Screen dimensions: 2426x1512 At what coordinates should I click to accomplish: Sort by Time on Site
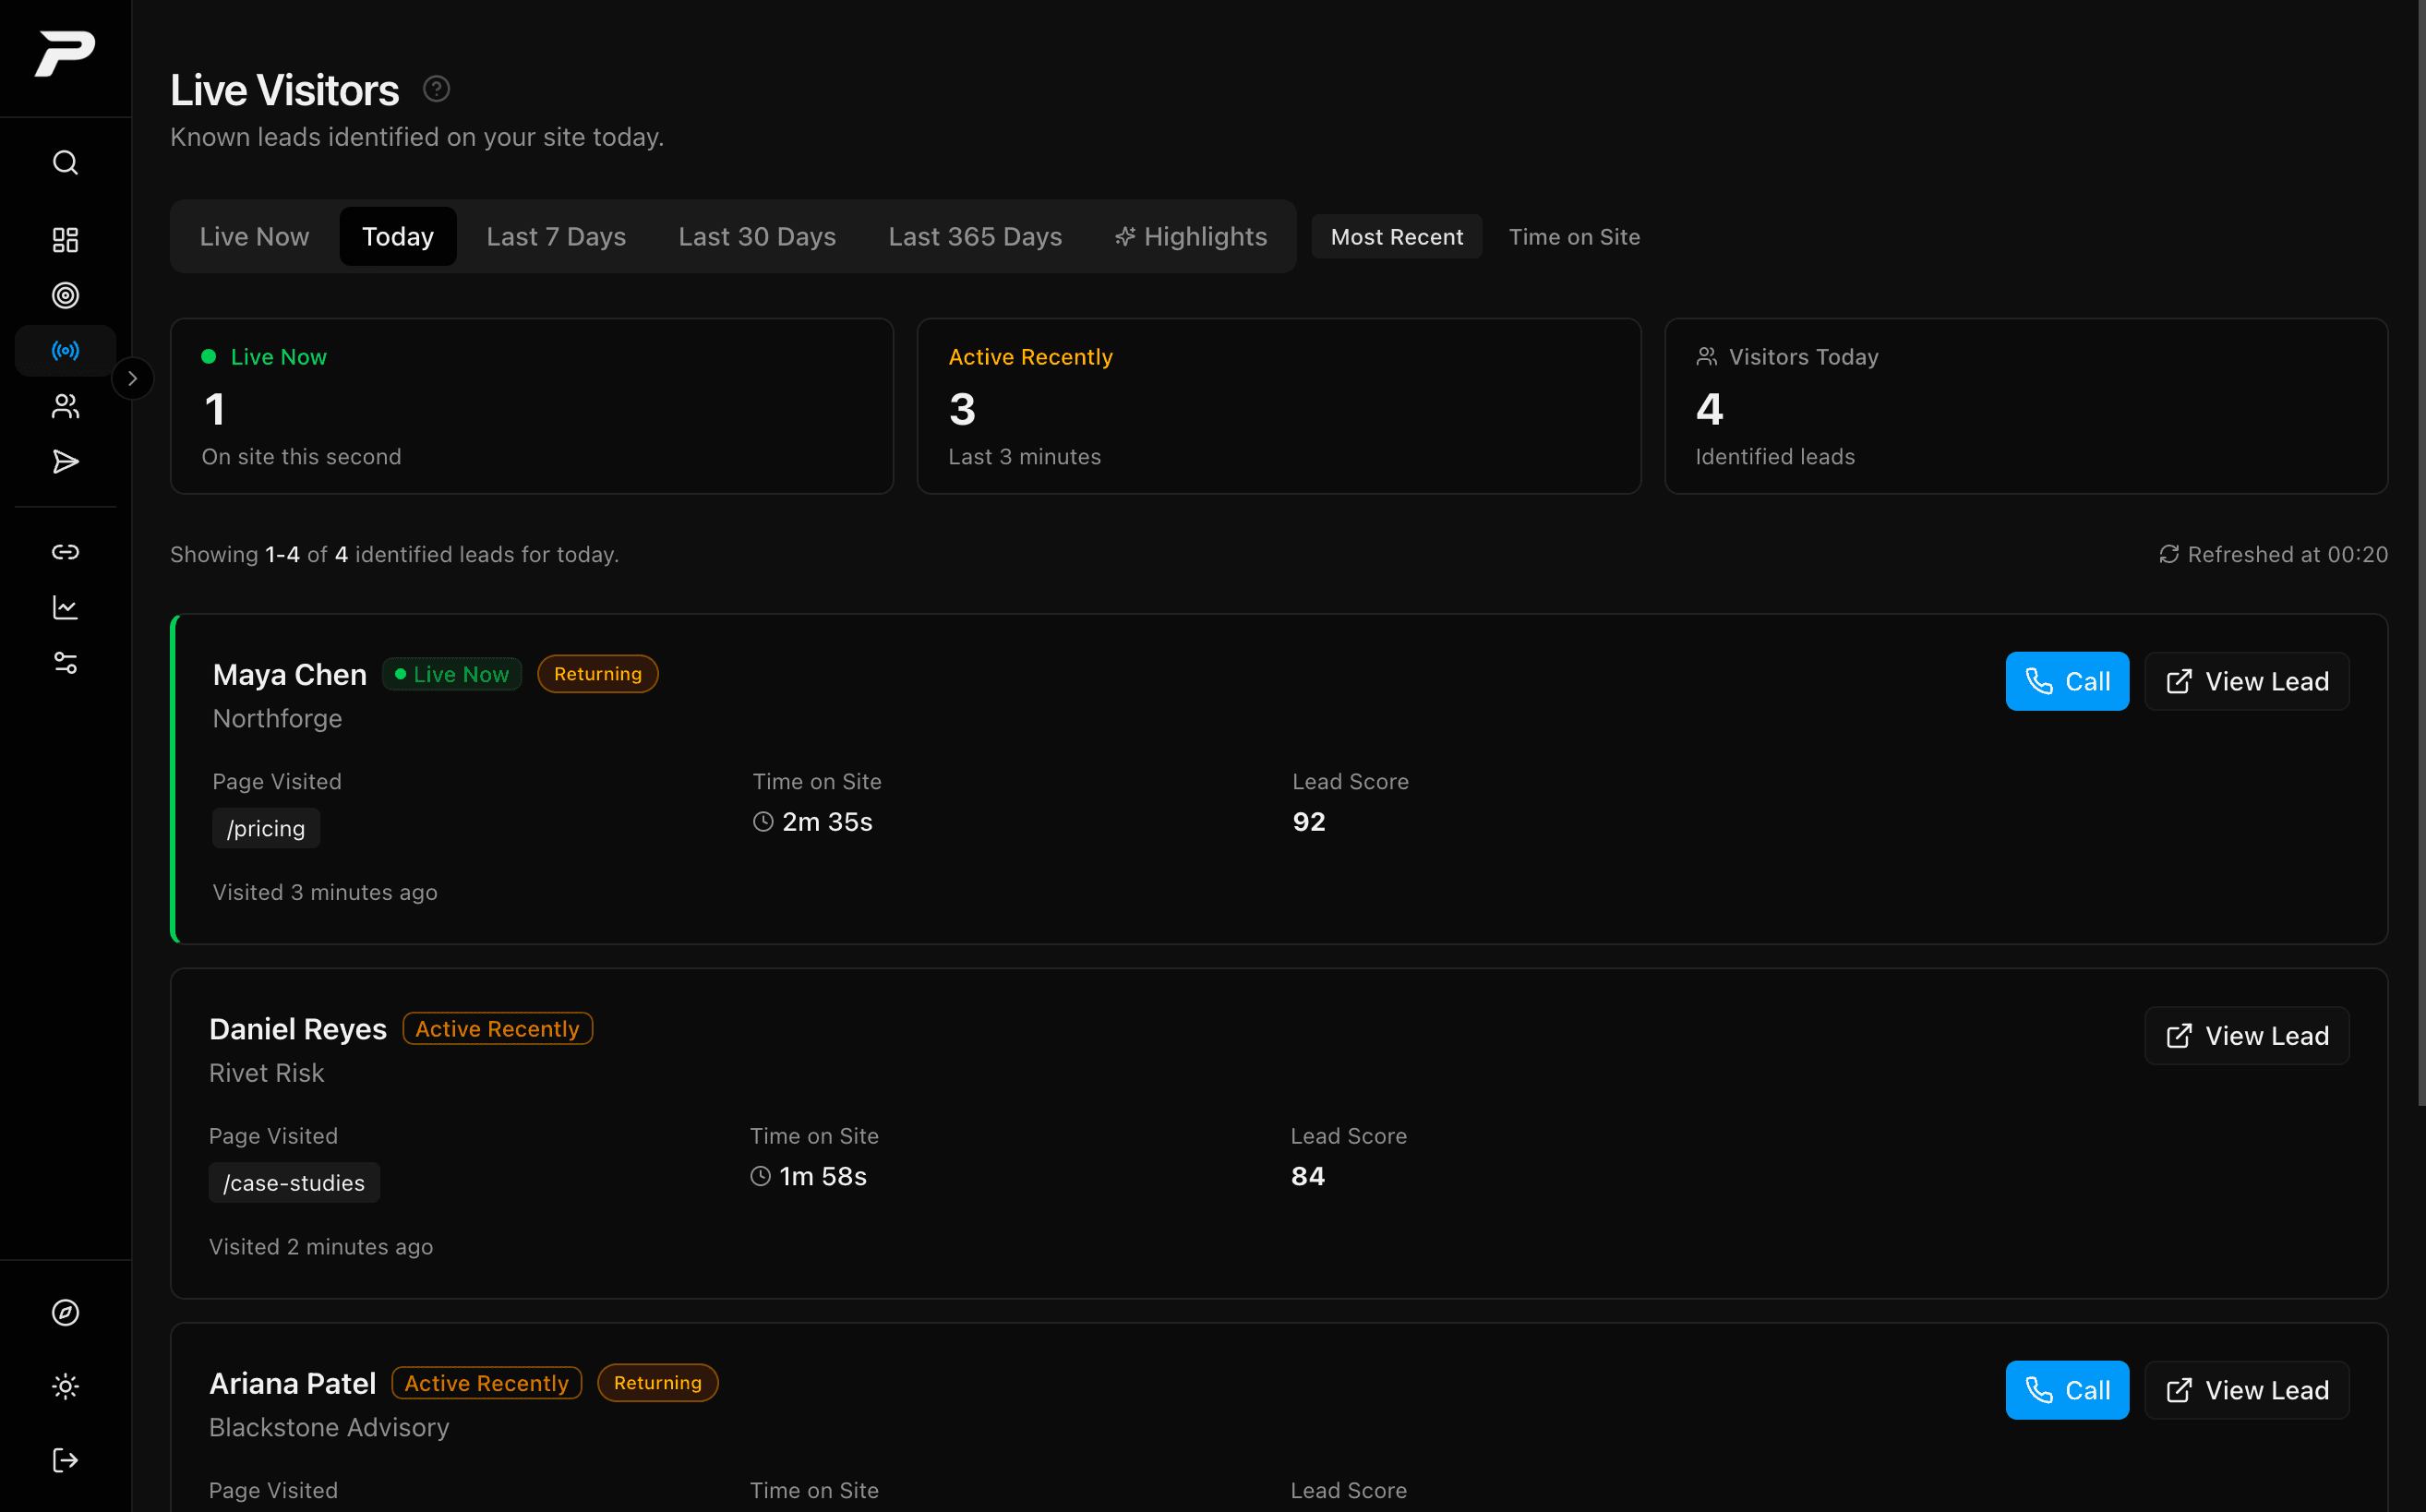(x=1574, y=237)
